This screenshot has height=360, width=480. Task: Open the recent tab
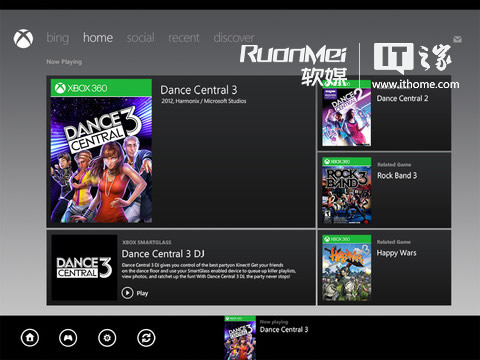[184, 38]
